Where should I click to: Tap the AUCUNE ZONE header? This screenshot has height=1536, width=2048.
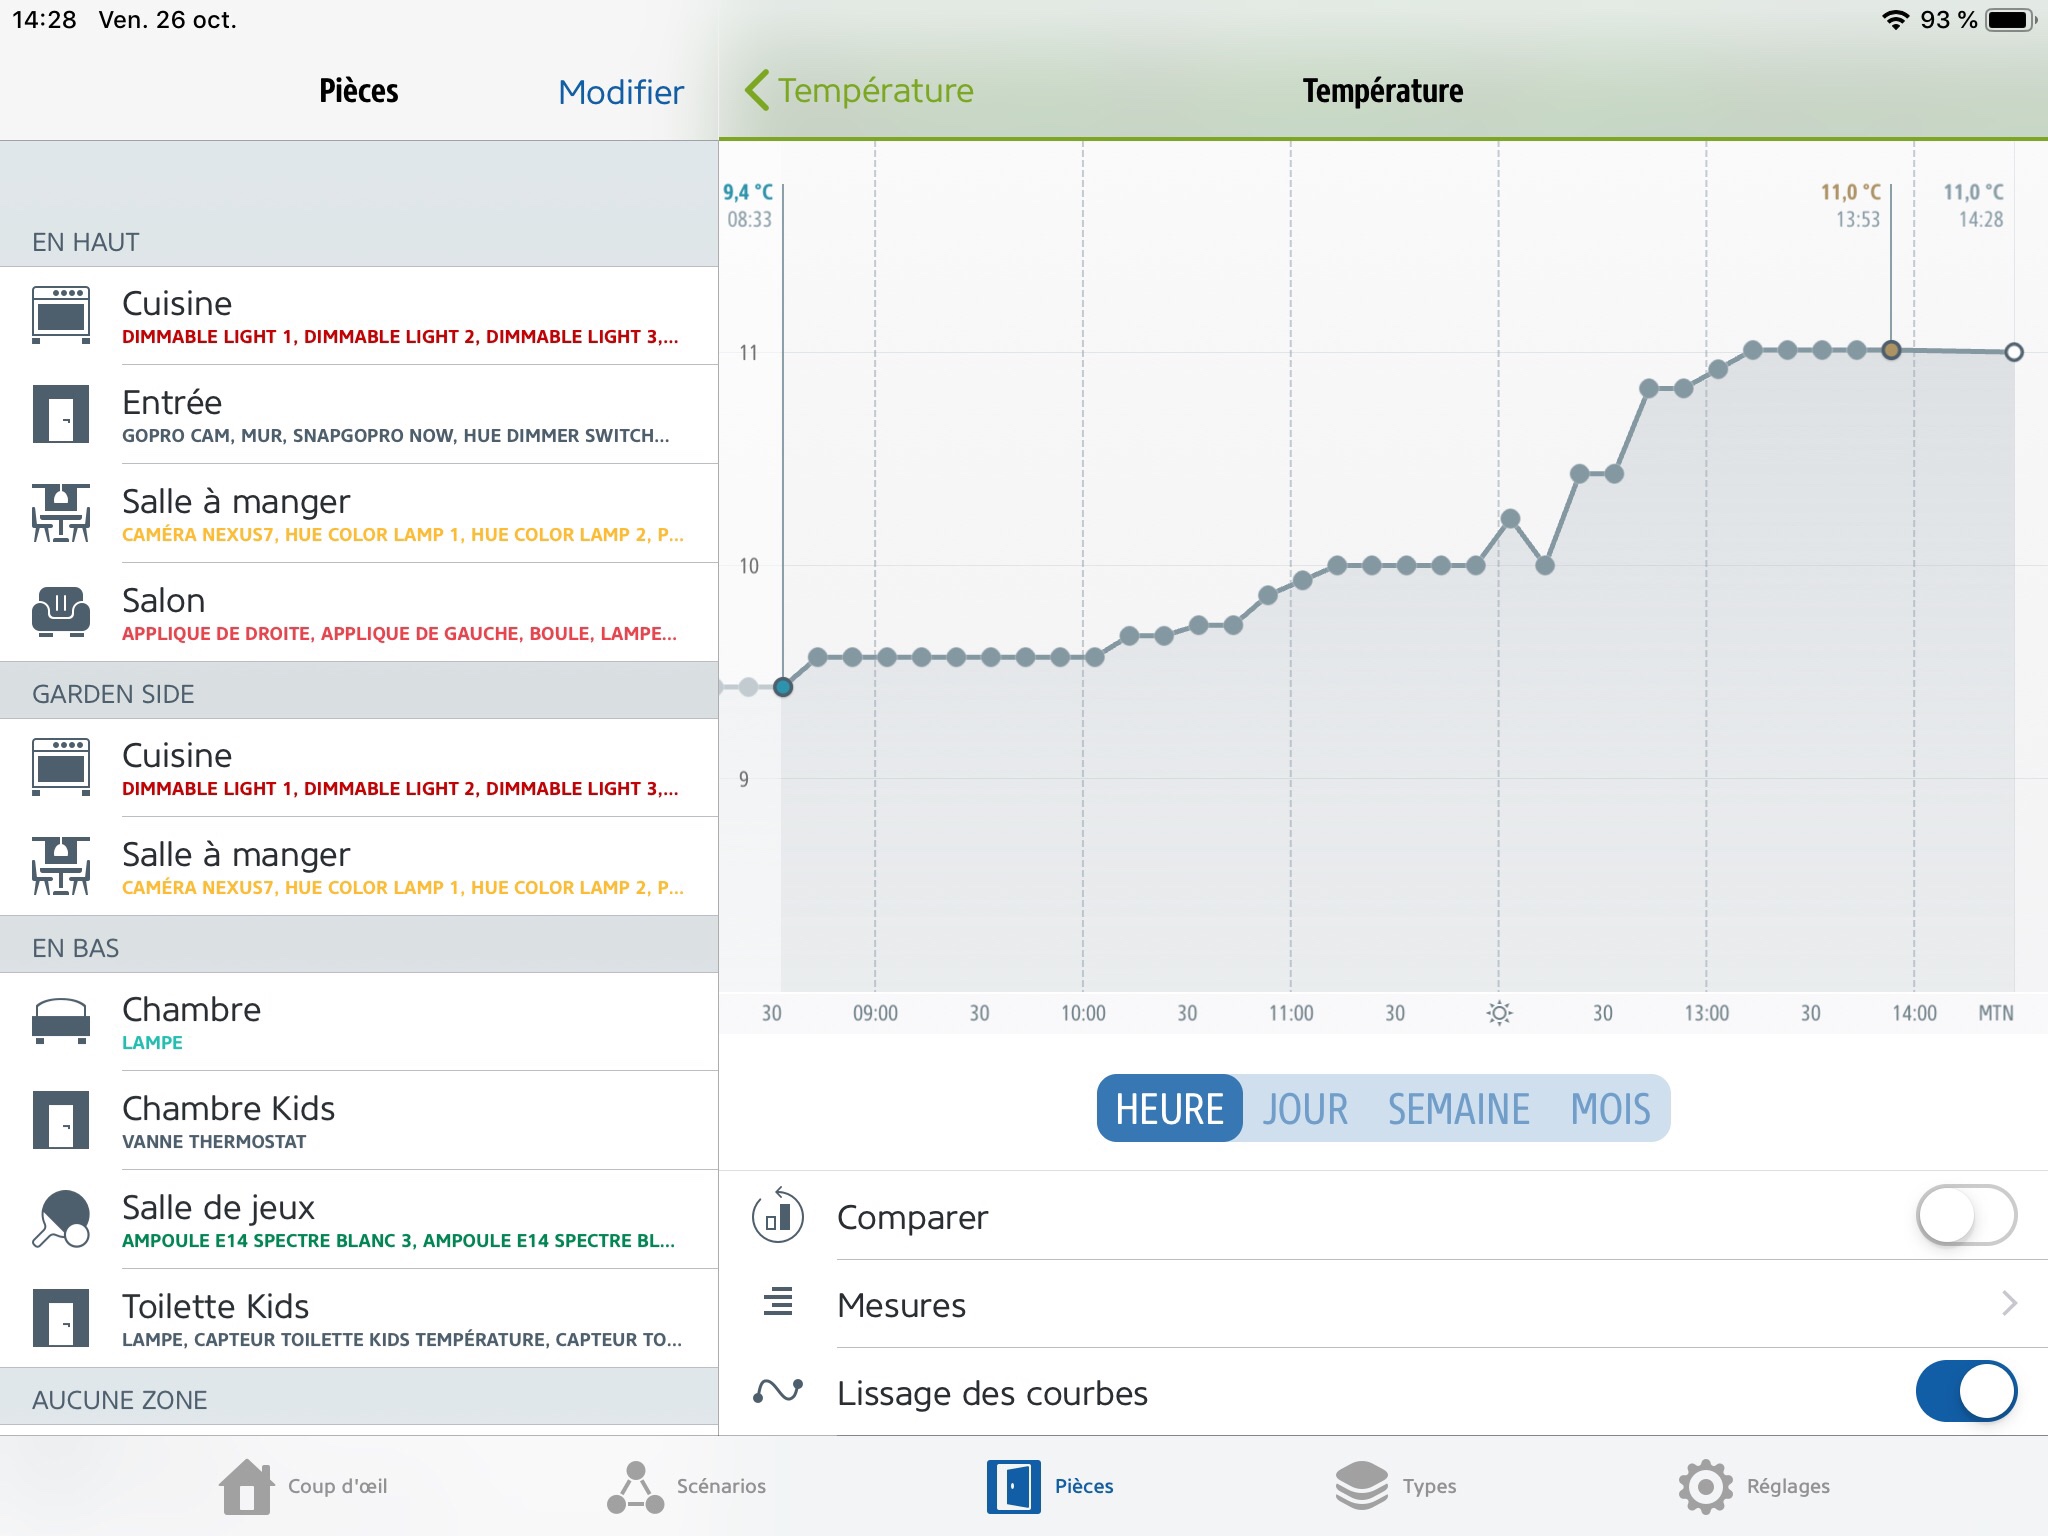pos(359,1397)
